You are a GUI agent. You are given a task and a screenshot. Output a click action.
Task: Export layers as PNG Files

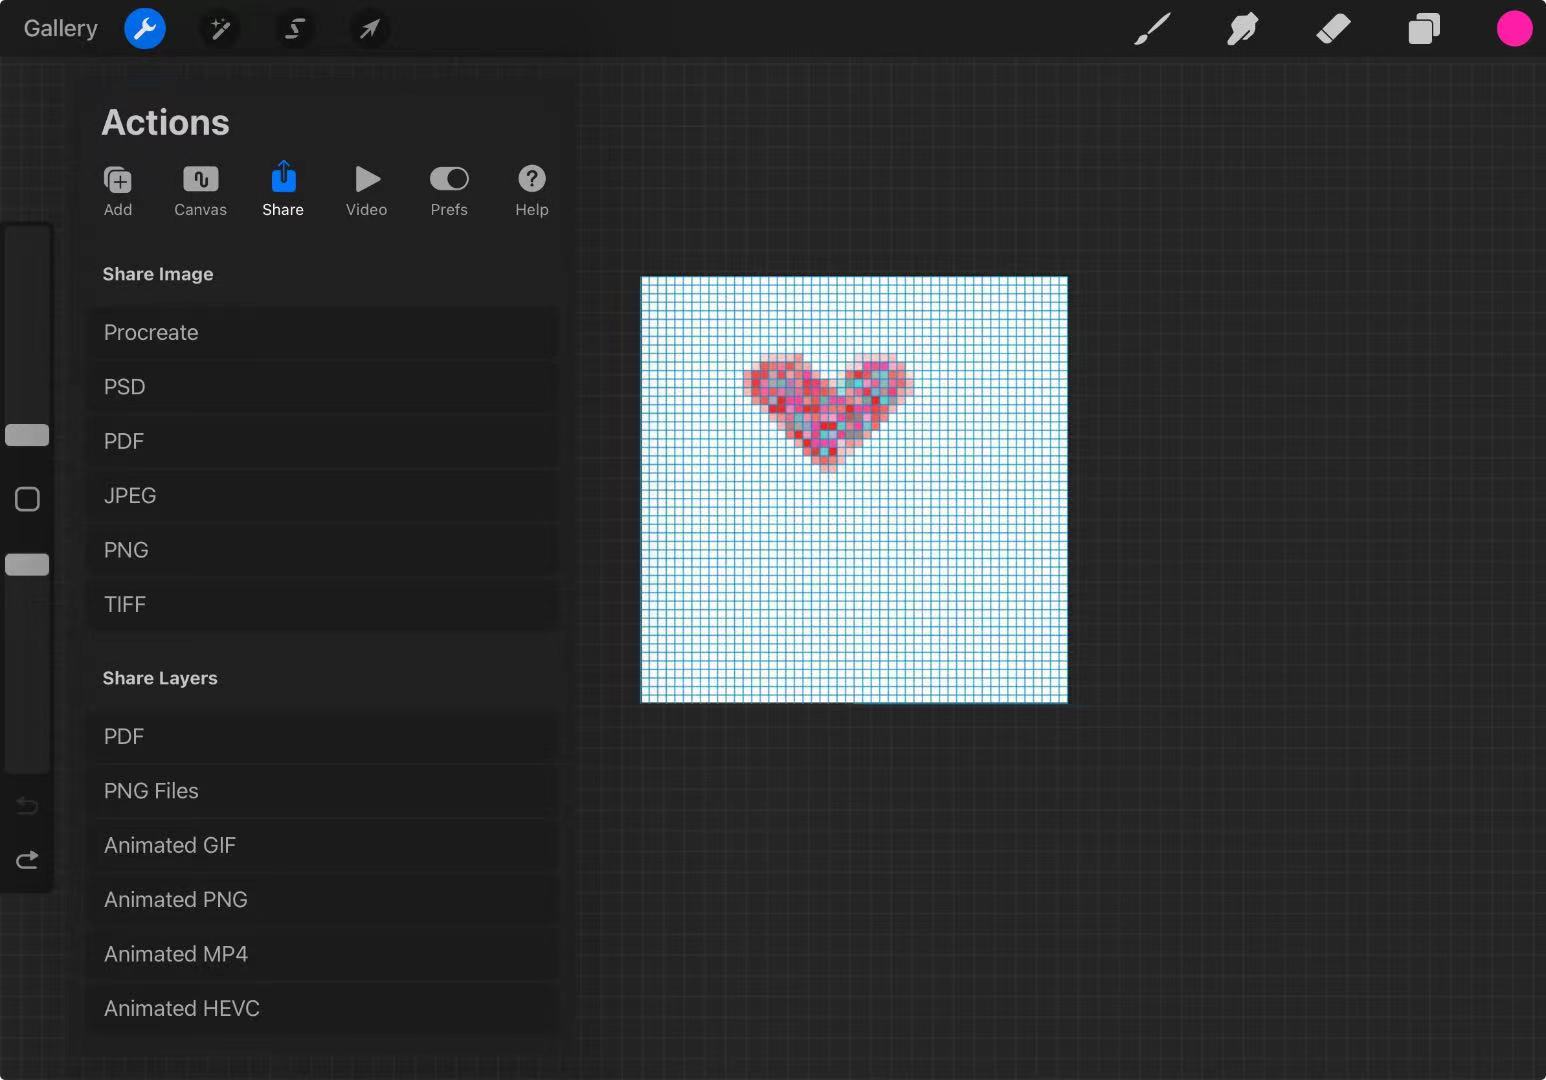pos(325,791)
